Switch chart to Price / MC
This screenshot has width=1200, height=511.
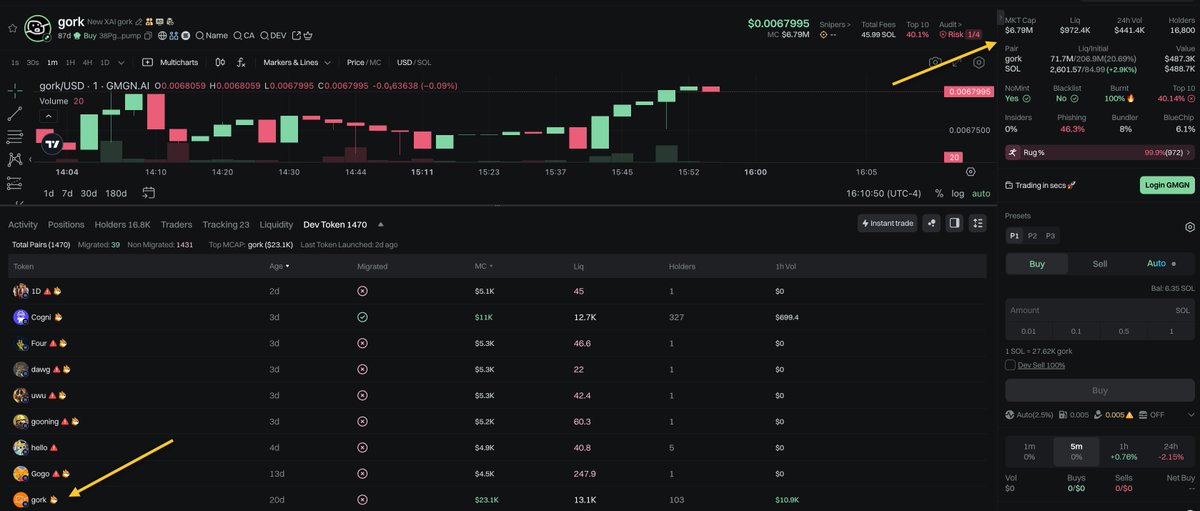click(x=364, y=62)
